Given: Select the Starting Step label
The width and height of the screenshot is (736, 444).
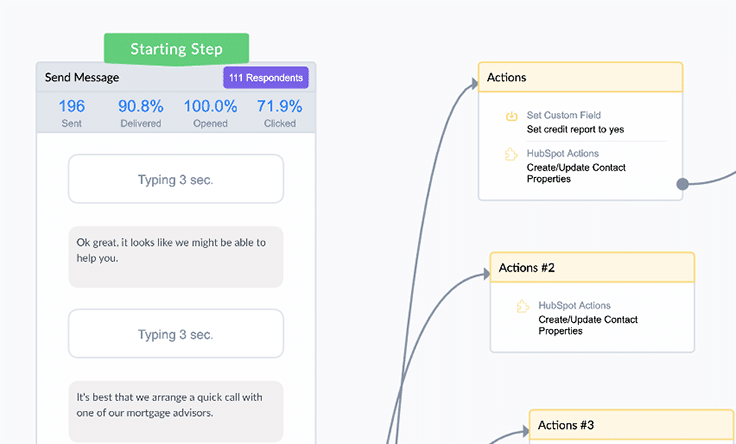Looking at the screenshot, I should point(176,49).
